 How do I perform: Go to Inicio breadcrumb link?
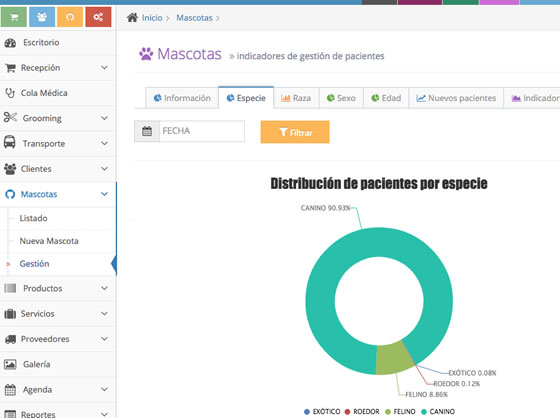pos(152,18)
